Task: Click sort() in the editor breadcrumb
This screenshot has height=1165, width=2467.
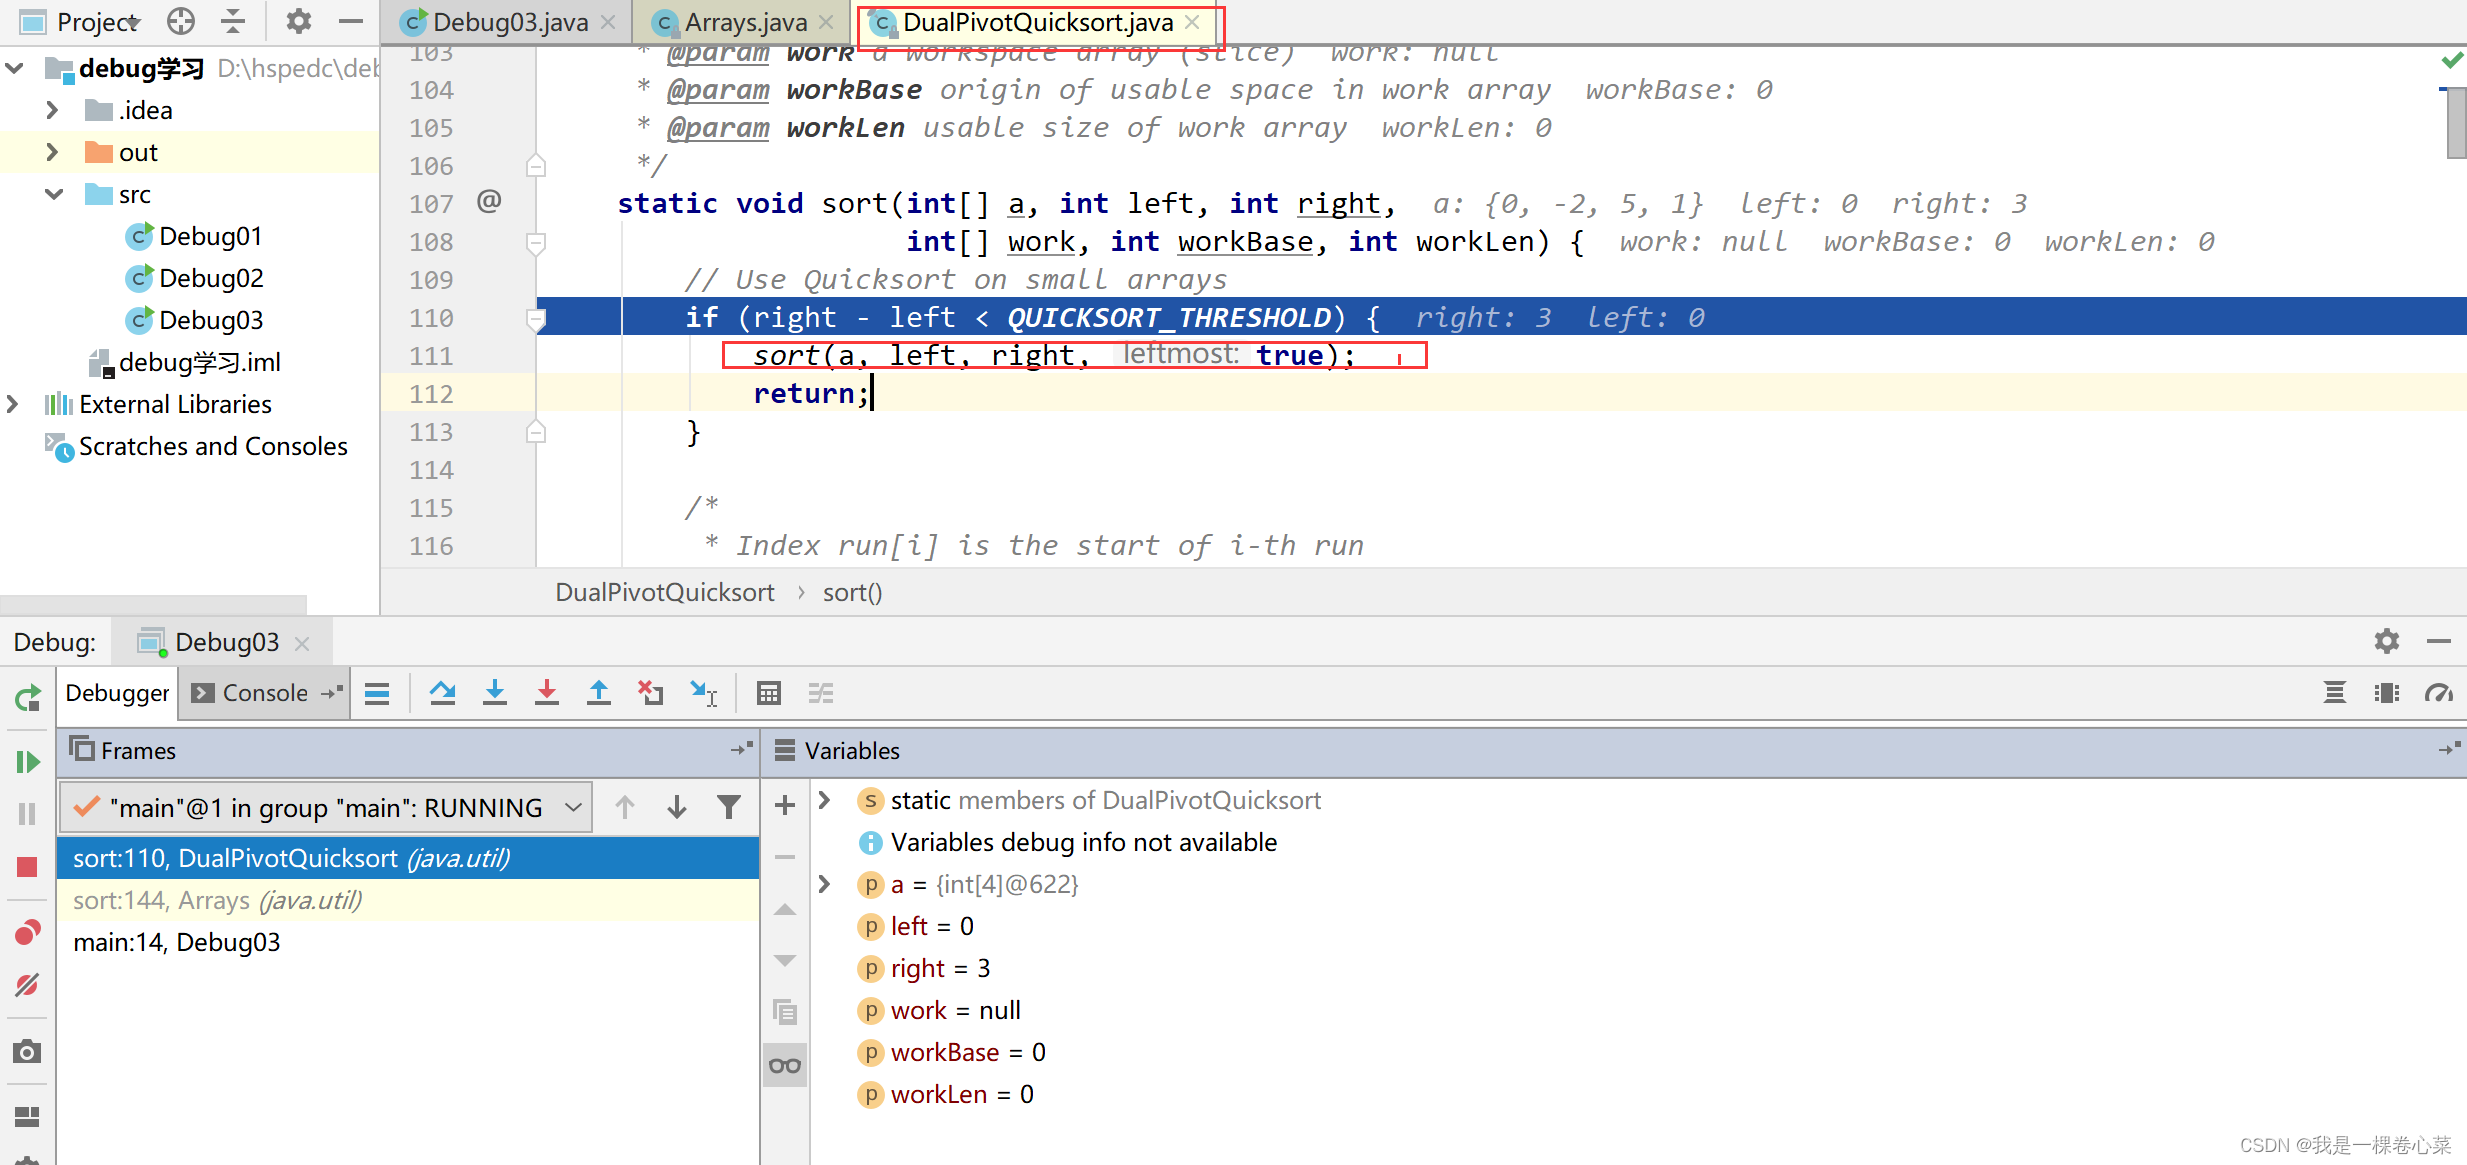Action: 852,592
